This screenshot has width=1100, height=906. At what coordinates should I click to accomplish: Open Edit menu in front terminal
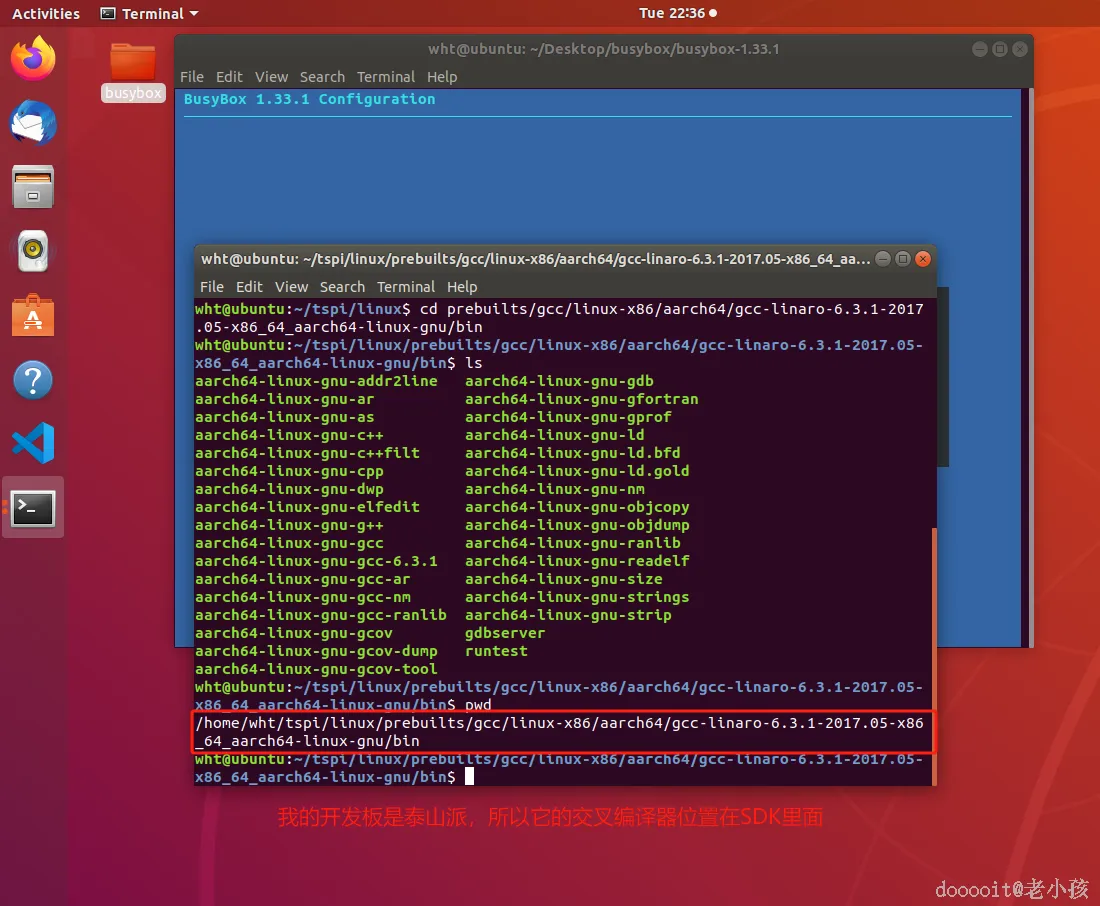click(249, 287)
